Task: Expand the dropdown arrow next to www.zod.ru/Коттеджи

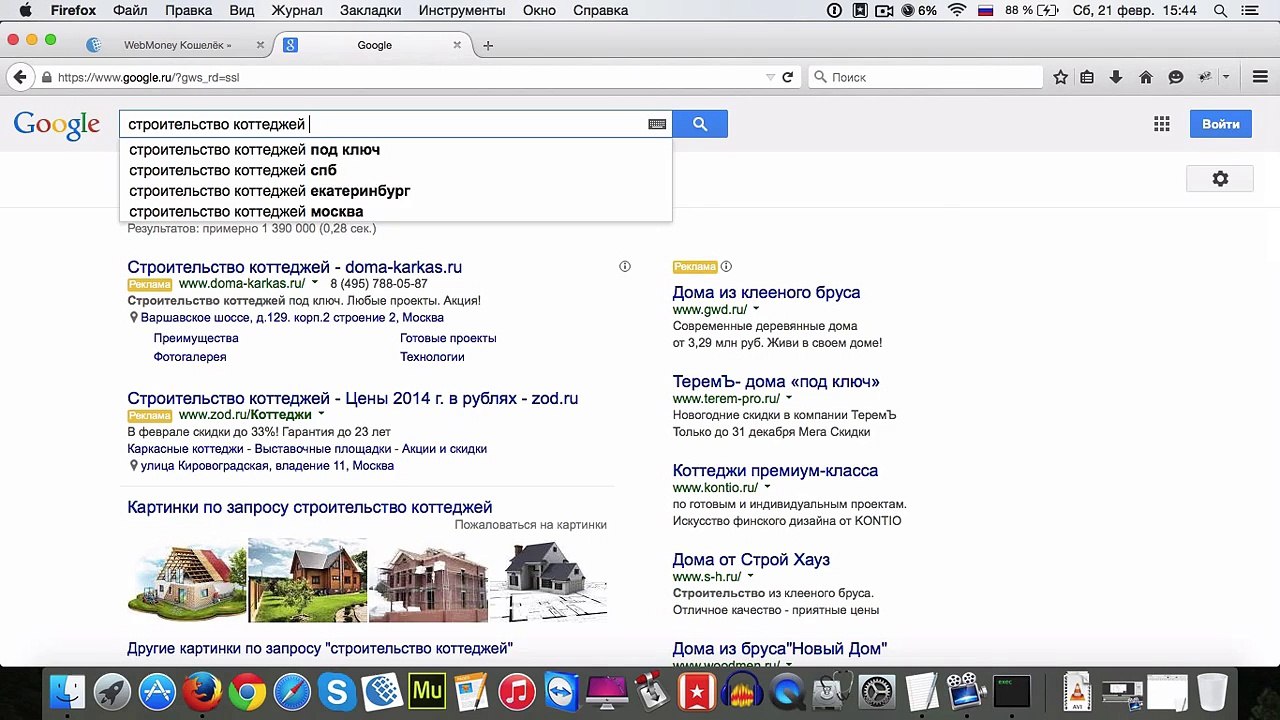Action: tap(321, 414)
